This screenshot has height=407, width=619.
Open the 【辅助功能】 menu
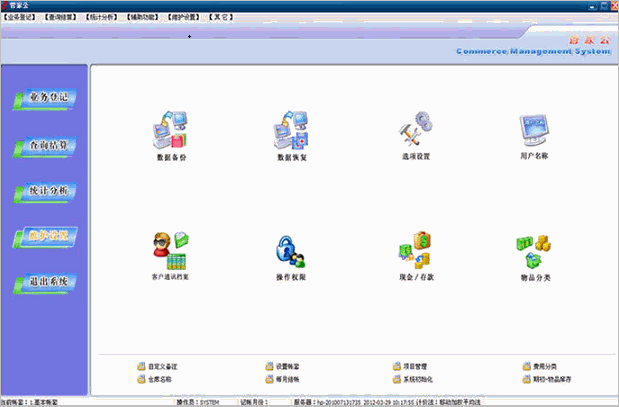pyautogui.click(x=143, y=17)
